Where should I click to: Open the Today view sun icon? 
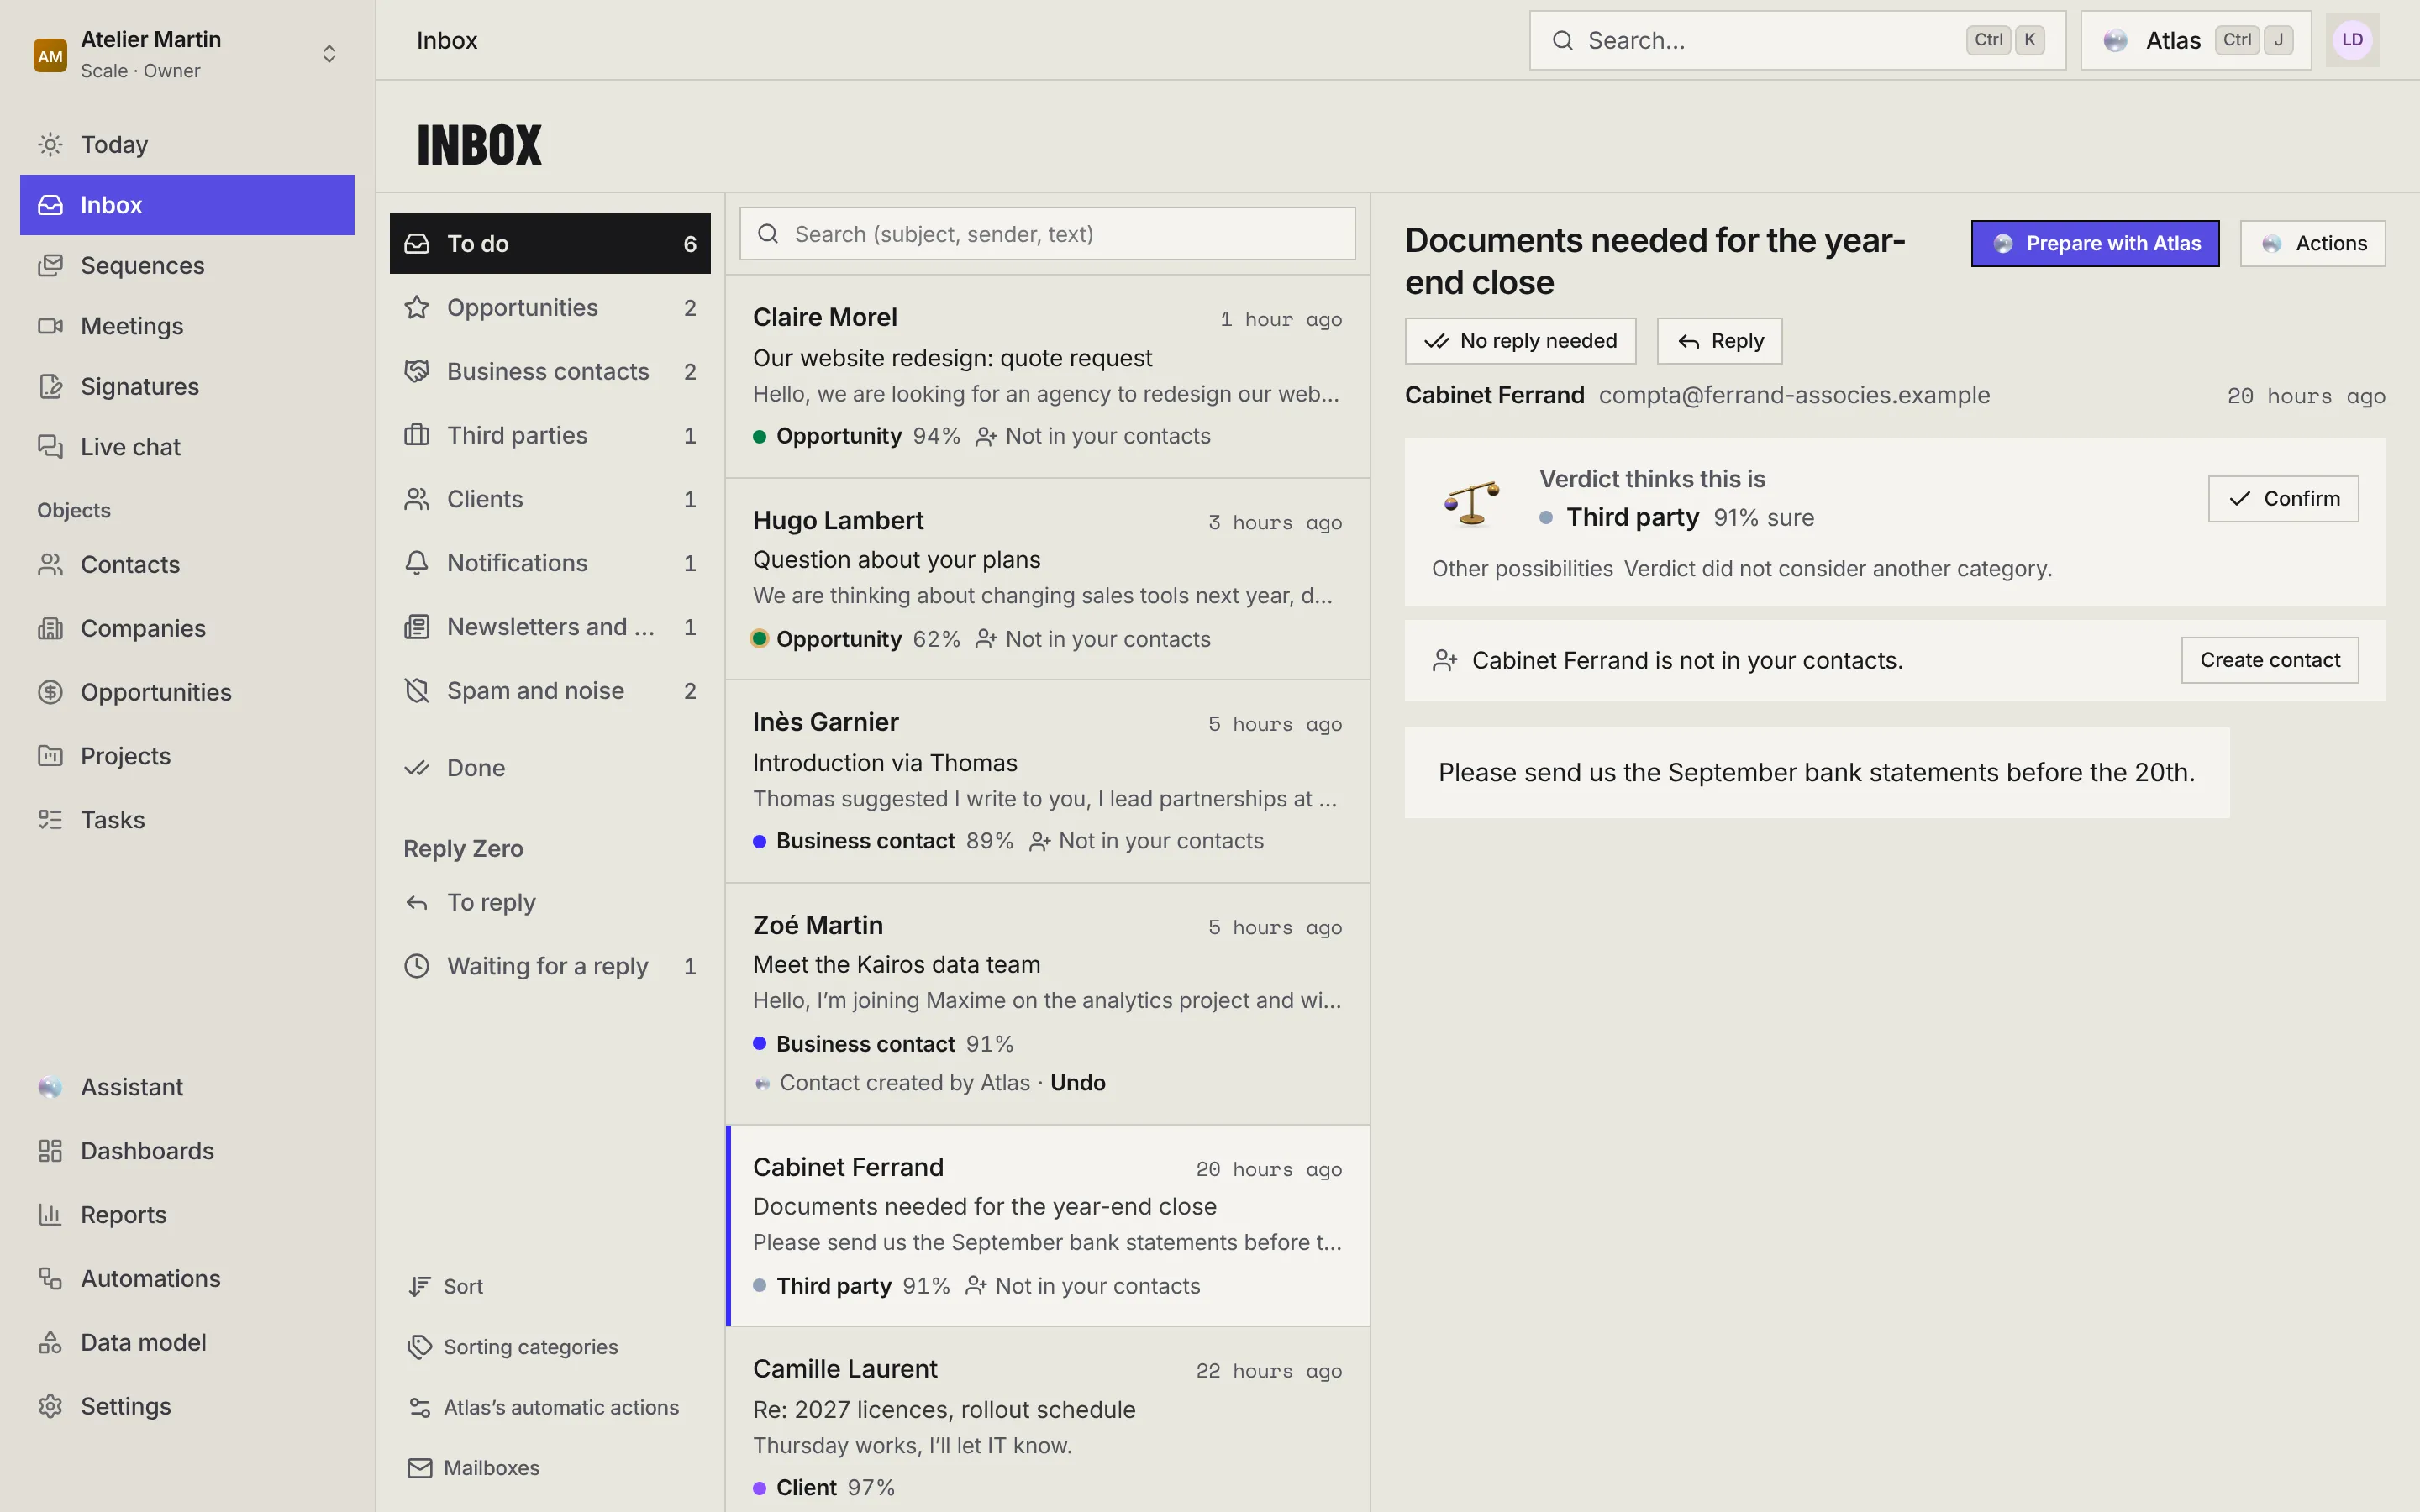(x=50, y=144)
